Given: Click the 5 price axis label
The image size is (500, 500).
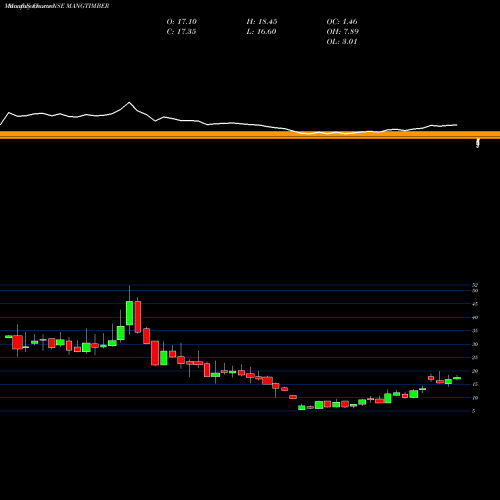Looking at the screenshot, I should click(474, 411).
